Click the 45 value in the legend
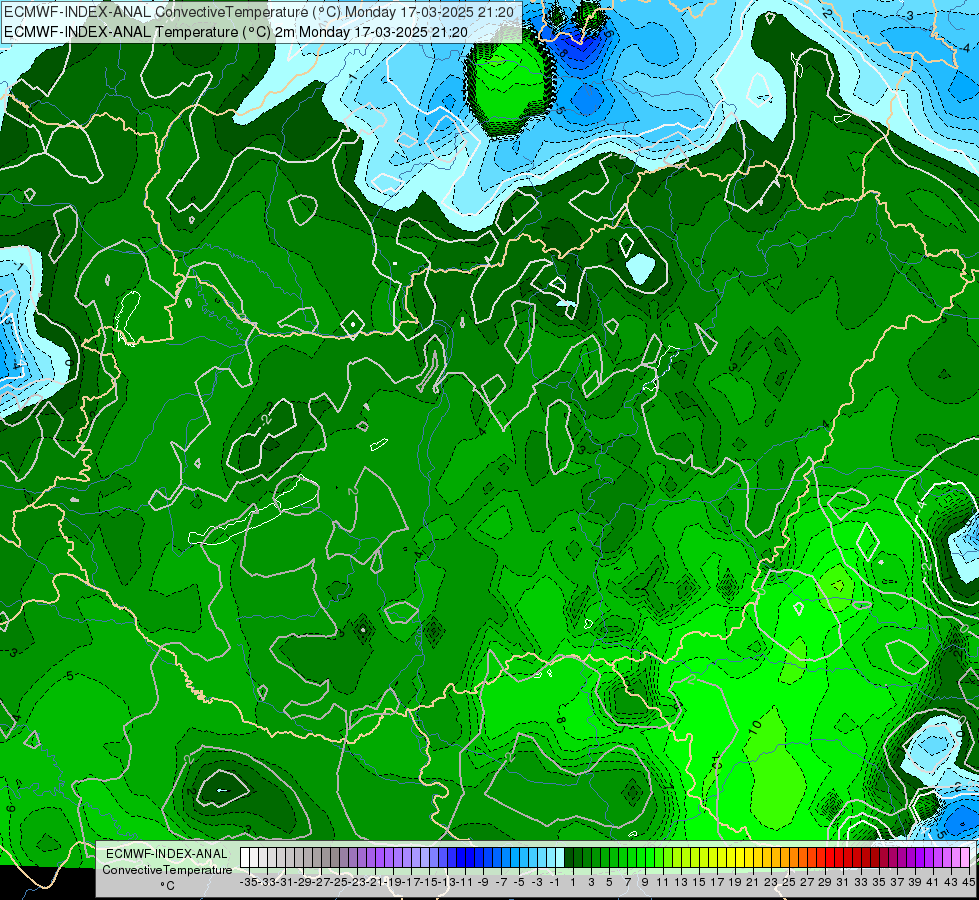This screenshot has height=900, width=979. click(968, 882)
